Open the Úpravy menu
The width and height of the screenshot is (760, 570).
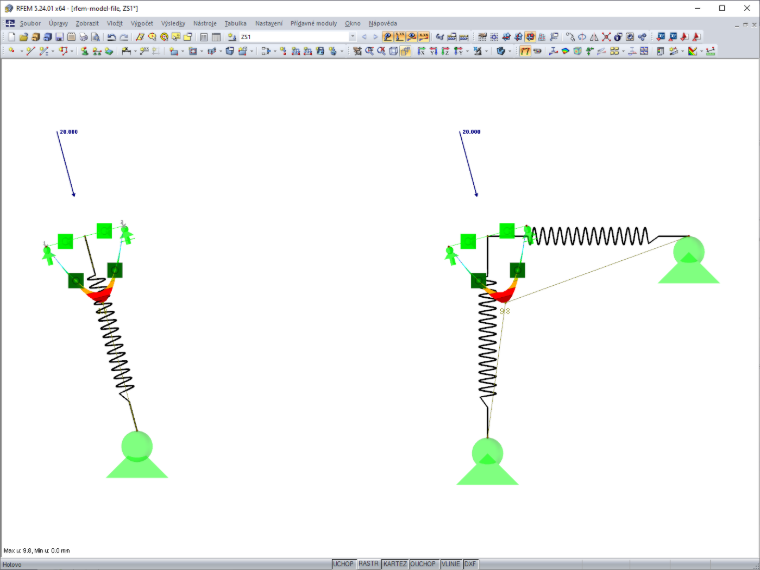click(58, 23)
